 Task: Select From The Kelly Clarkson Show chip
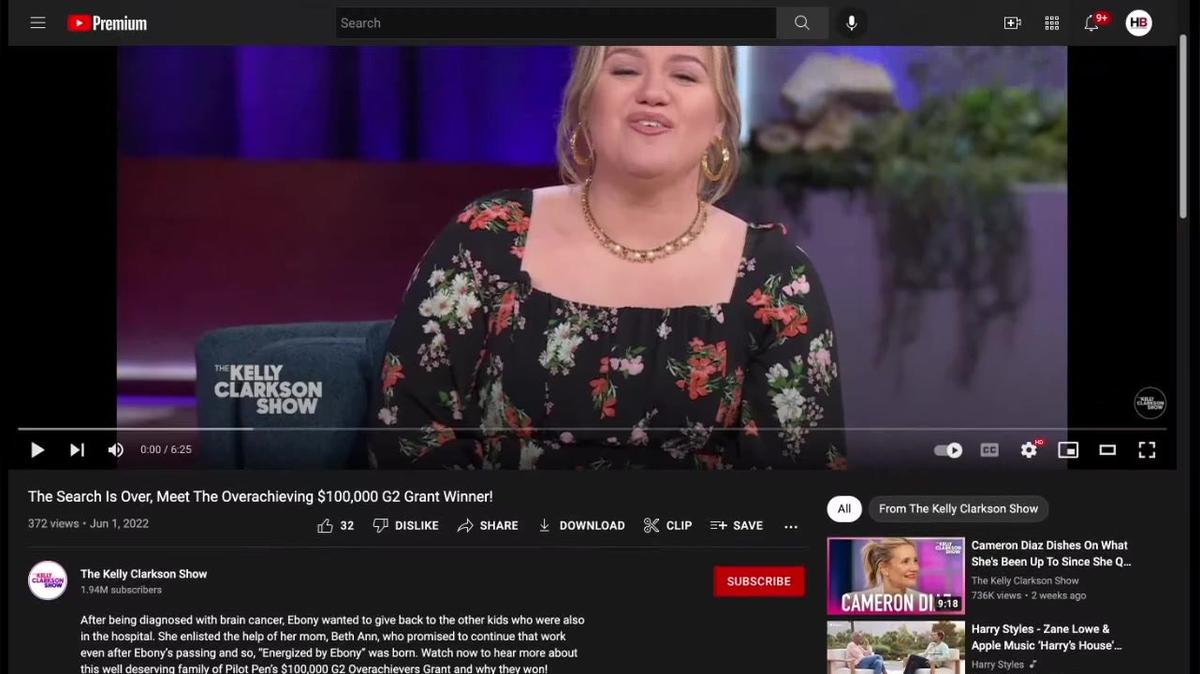pos(958,509)
